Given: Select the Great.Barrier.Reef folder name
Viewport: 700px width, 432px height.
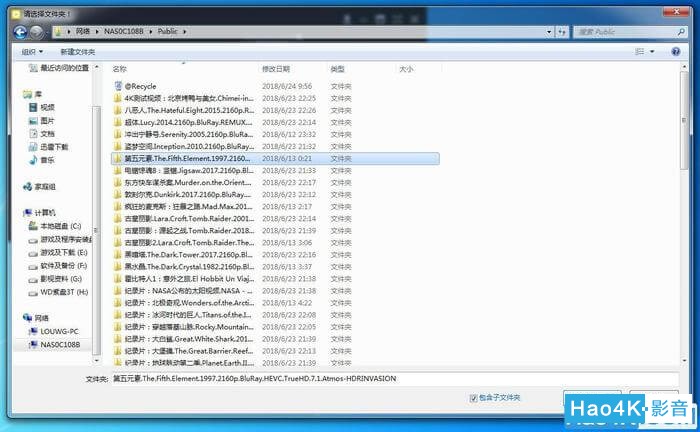Looking at the screenshot, I should [x=189, y=351].
